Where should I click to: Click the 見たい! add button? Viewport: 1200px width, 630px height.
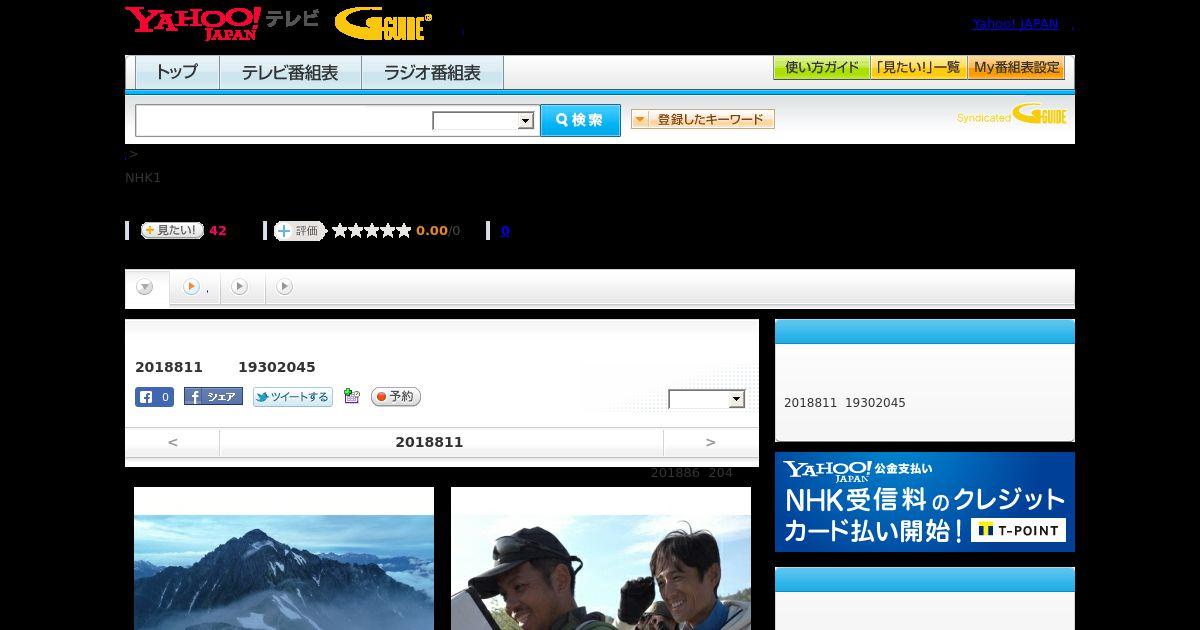(172, 230)
